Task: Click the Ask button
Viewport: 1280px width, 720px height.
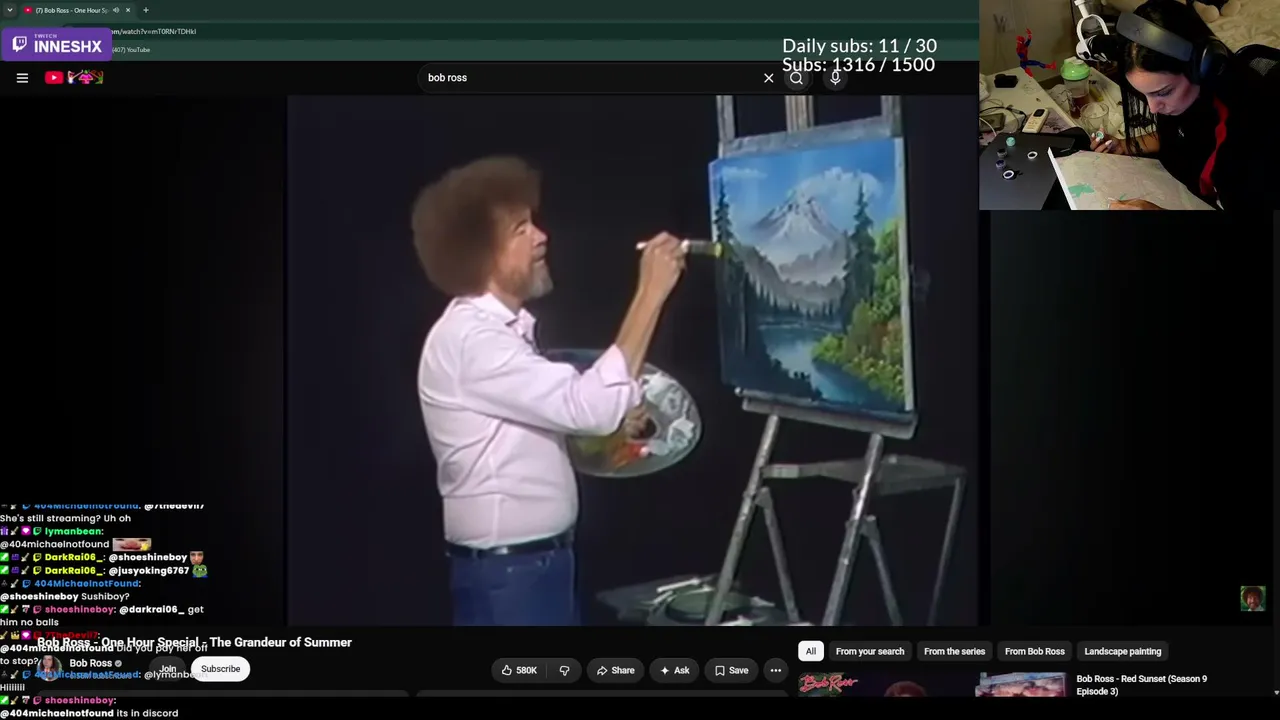Action: point(674,670)
